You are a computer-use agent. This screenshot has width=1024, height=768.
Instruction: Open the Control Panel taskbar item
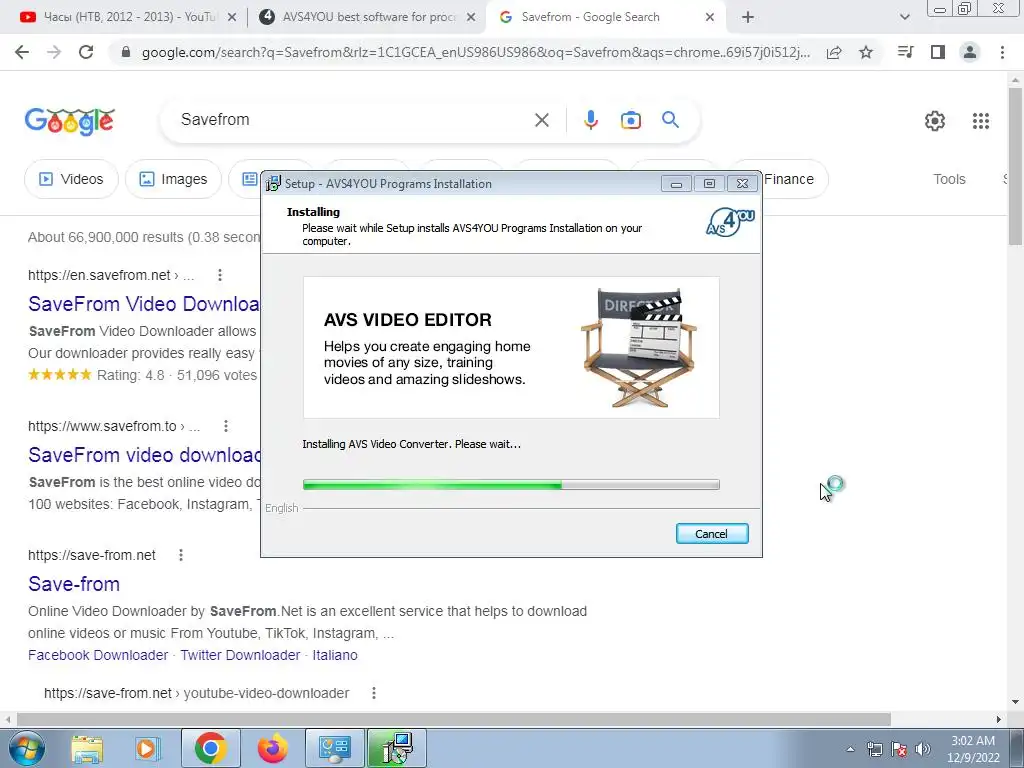[x=335, y=748]
